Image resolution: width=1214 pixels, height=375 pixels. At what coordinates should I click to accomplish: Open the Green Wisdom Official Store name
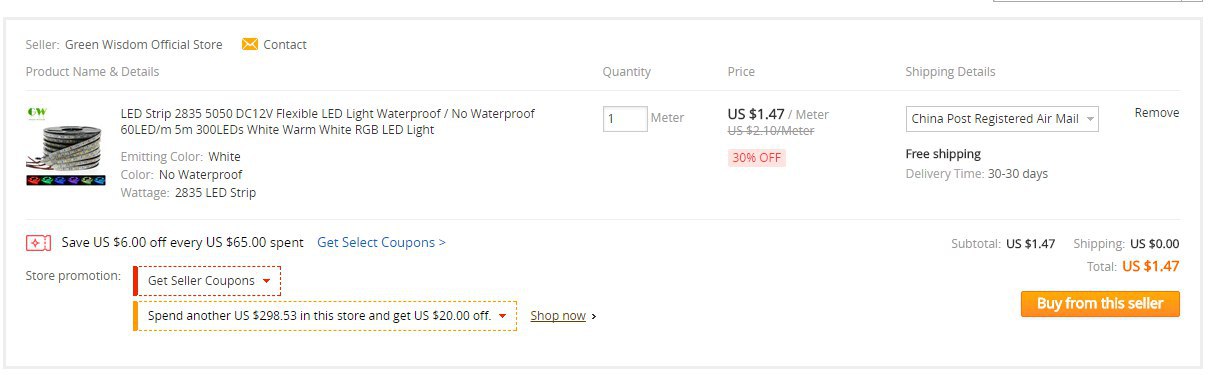pyautogui.click(x=144, y=44)
